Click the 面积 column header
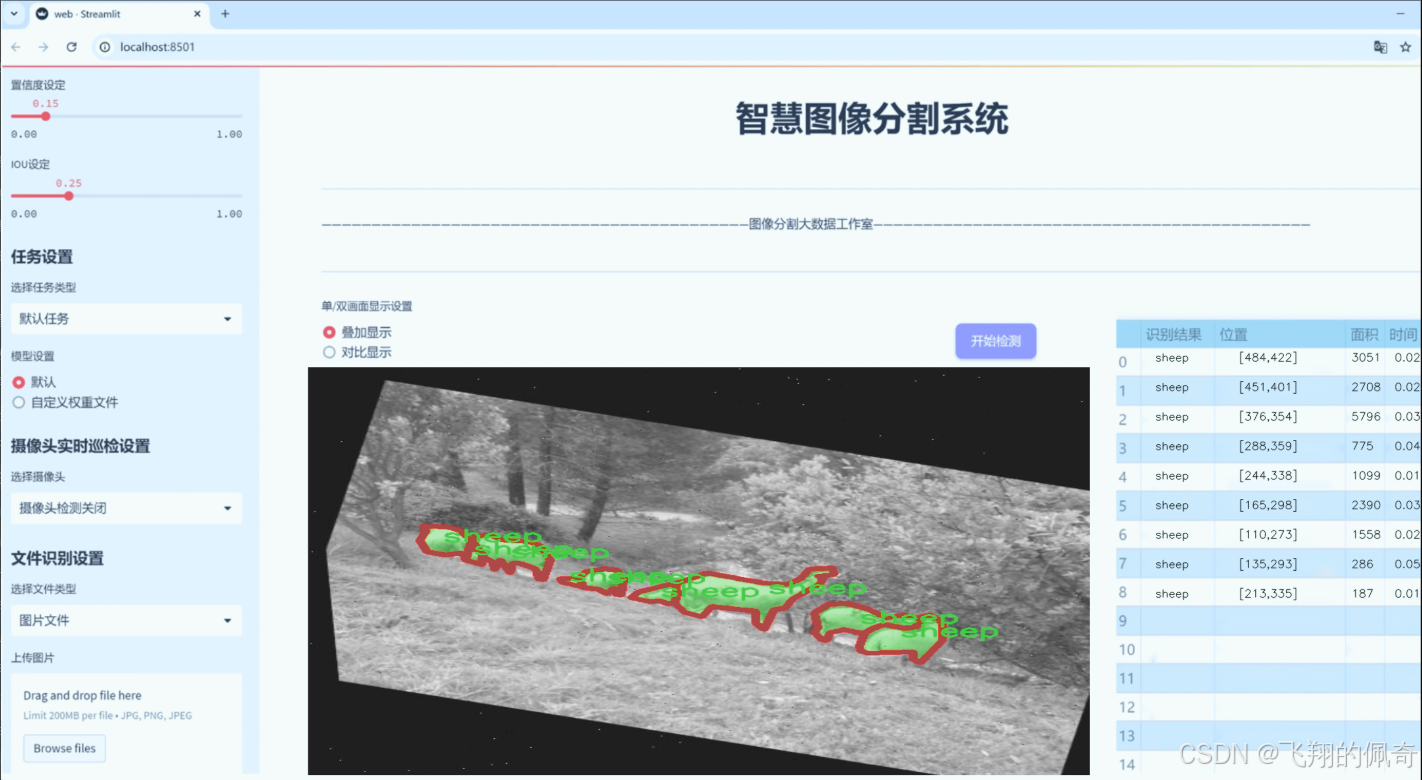1422x780 pixels. 1364,335
